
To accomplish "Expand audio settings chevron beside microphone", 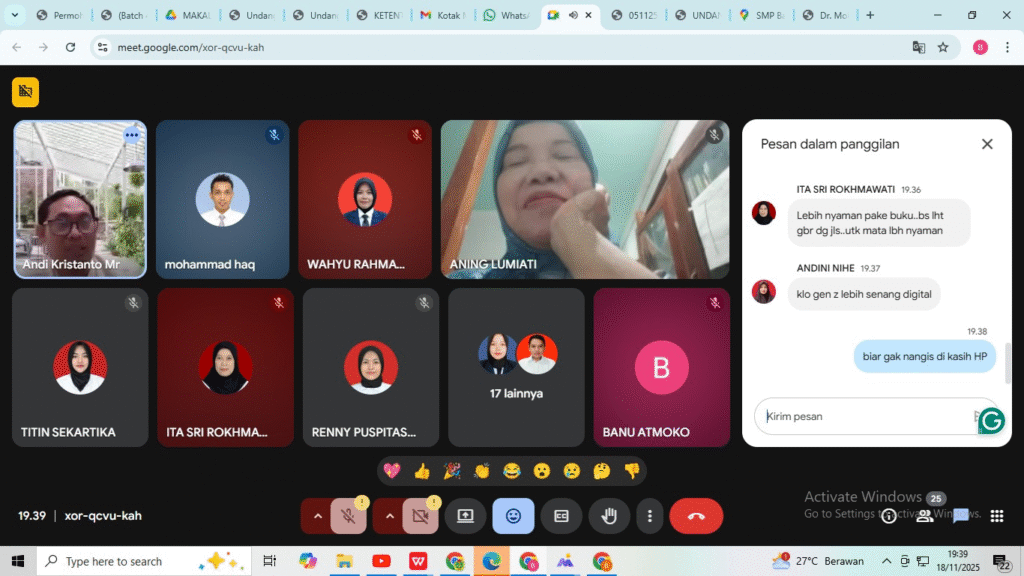I will 318,516.
